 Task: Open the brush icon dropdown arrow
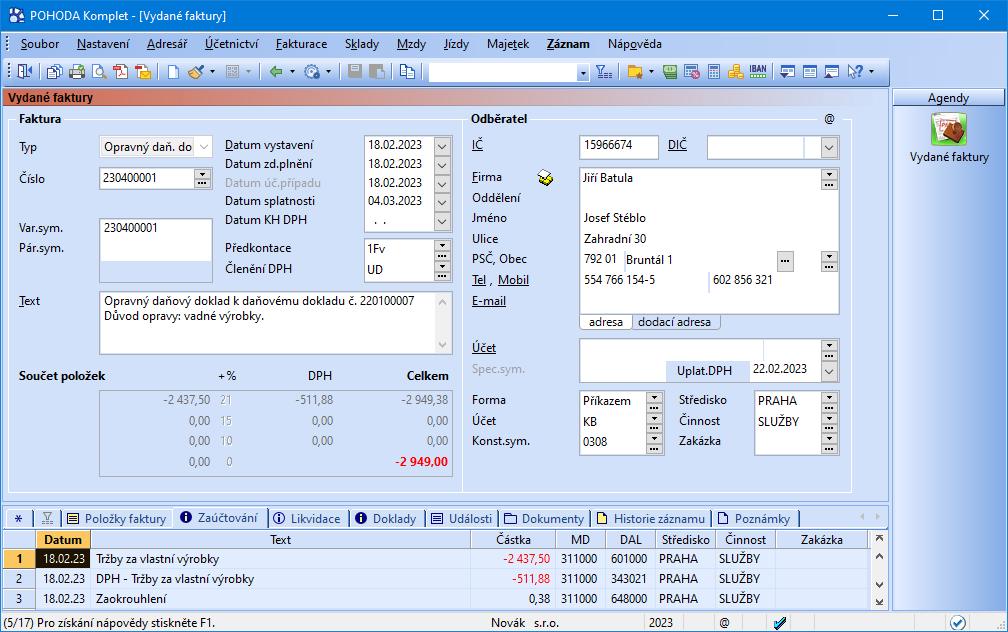[212, 71]
